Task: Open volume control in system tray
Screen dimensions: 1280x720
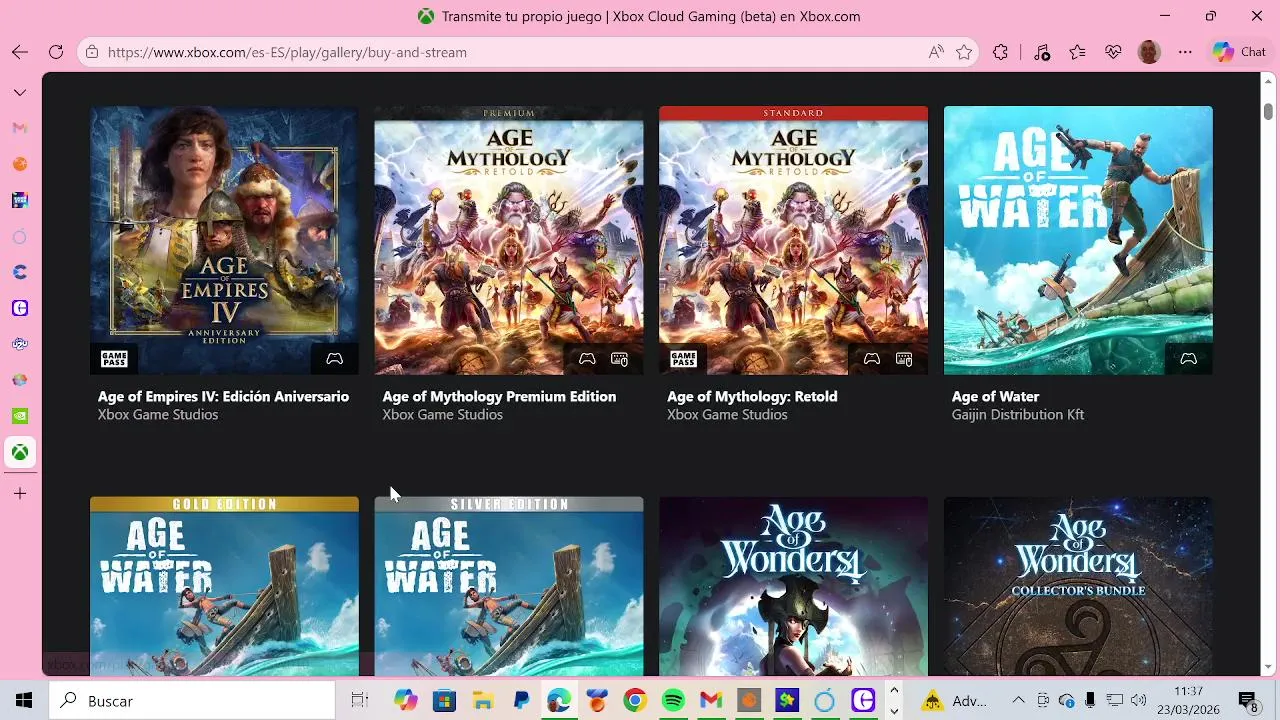Action: 1138,701
